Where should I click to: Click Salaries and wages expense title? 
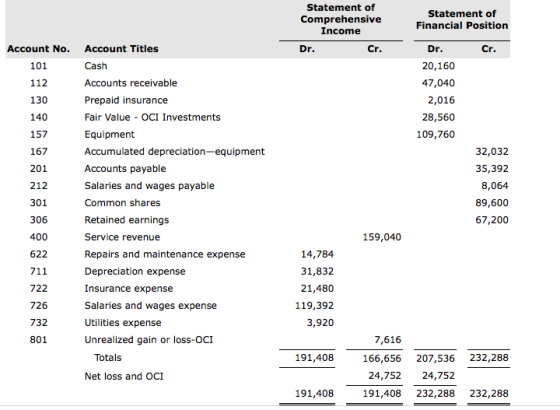[x=151, y=306]
